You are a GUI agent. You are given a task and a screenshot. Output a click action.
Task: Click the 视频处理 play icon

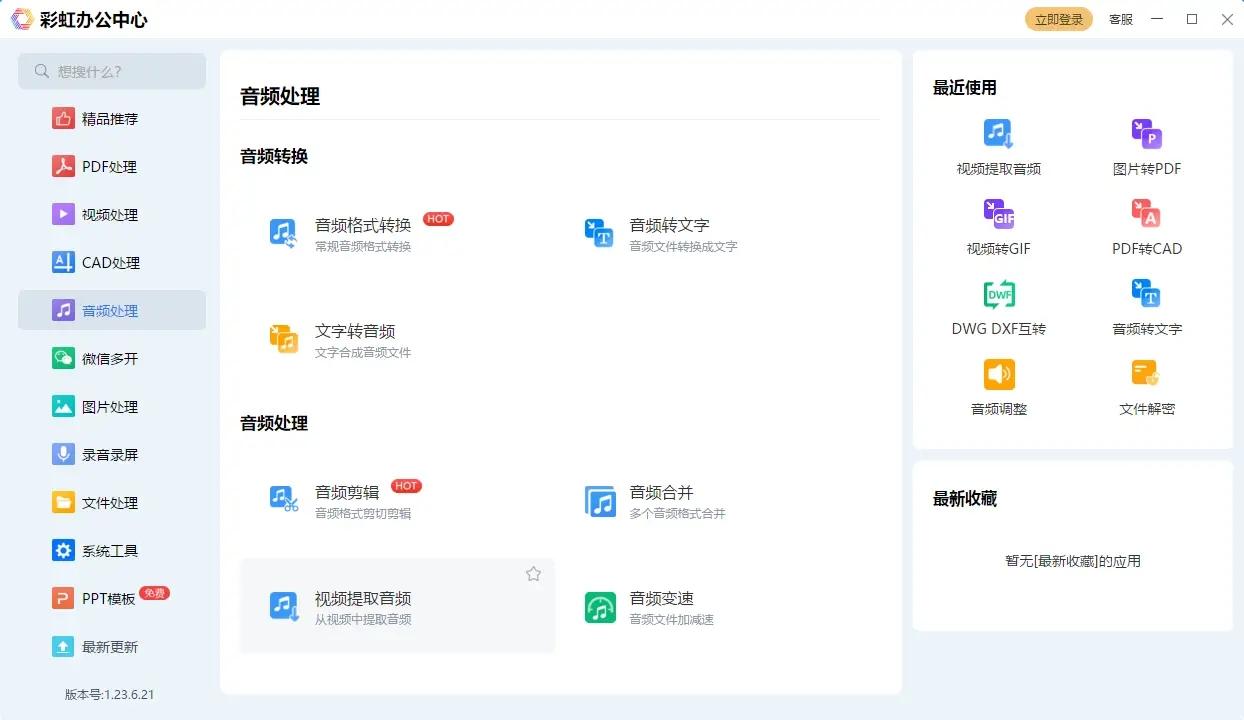click(x=64, y=215)
